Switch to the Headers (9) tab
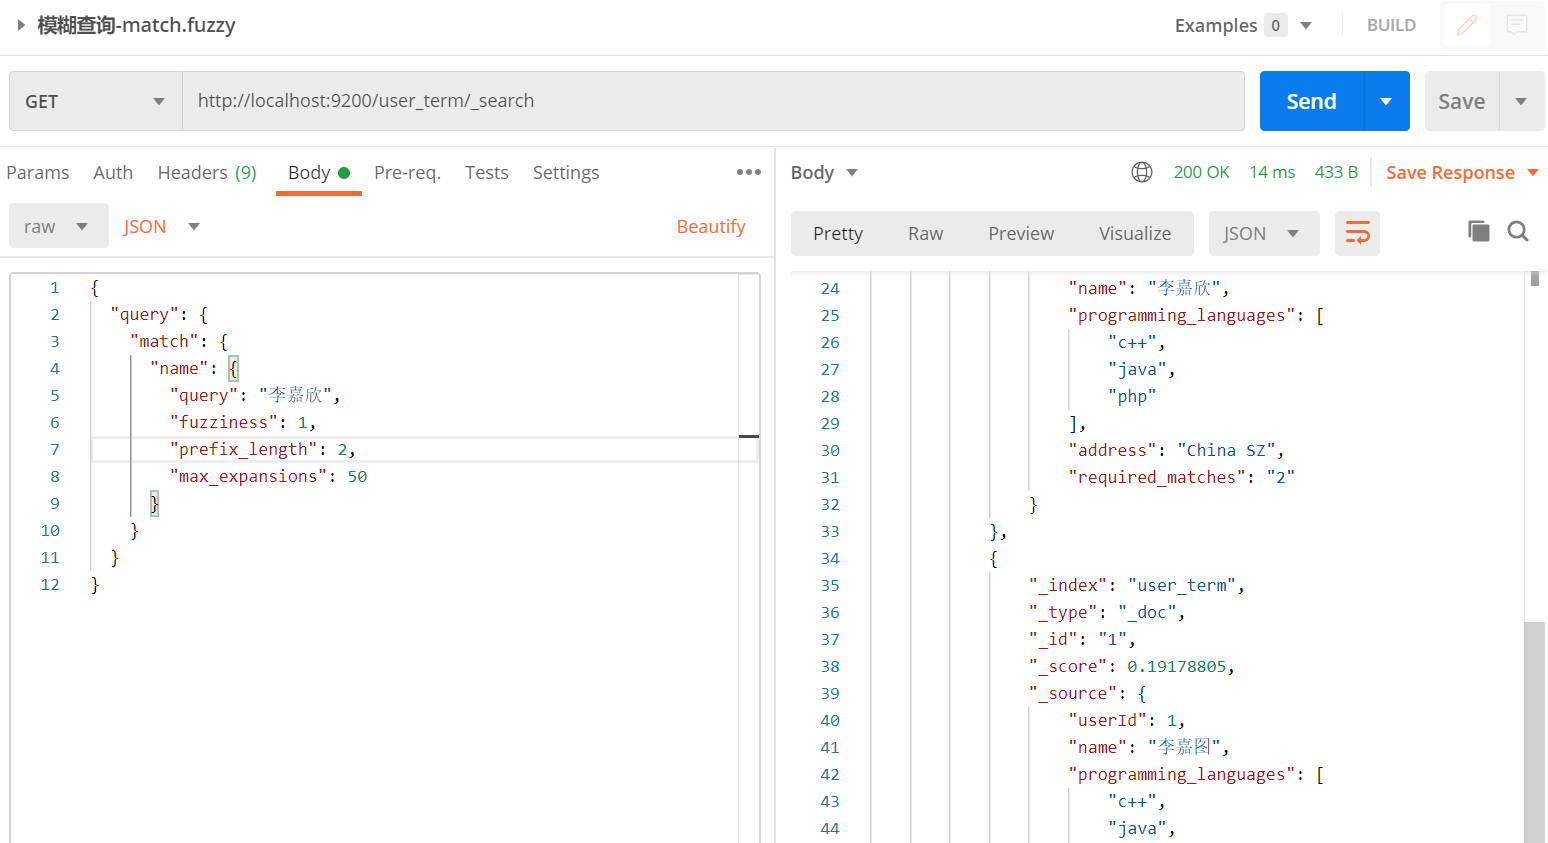The height and width of the screenshot is (843, 1548). coord(207,172)
